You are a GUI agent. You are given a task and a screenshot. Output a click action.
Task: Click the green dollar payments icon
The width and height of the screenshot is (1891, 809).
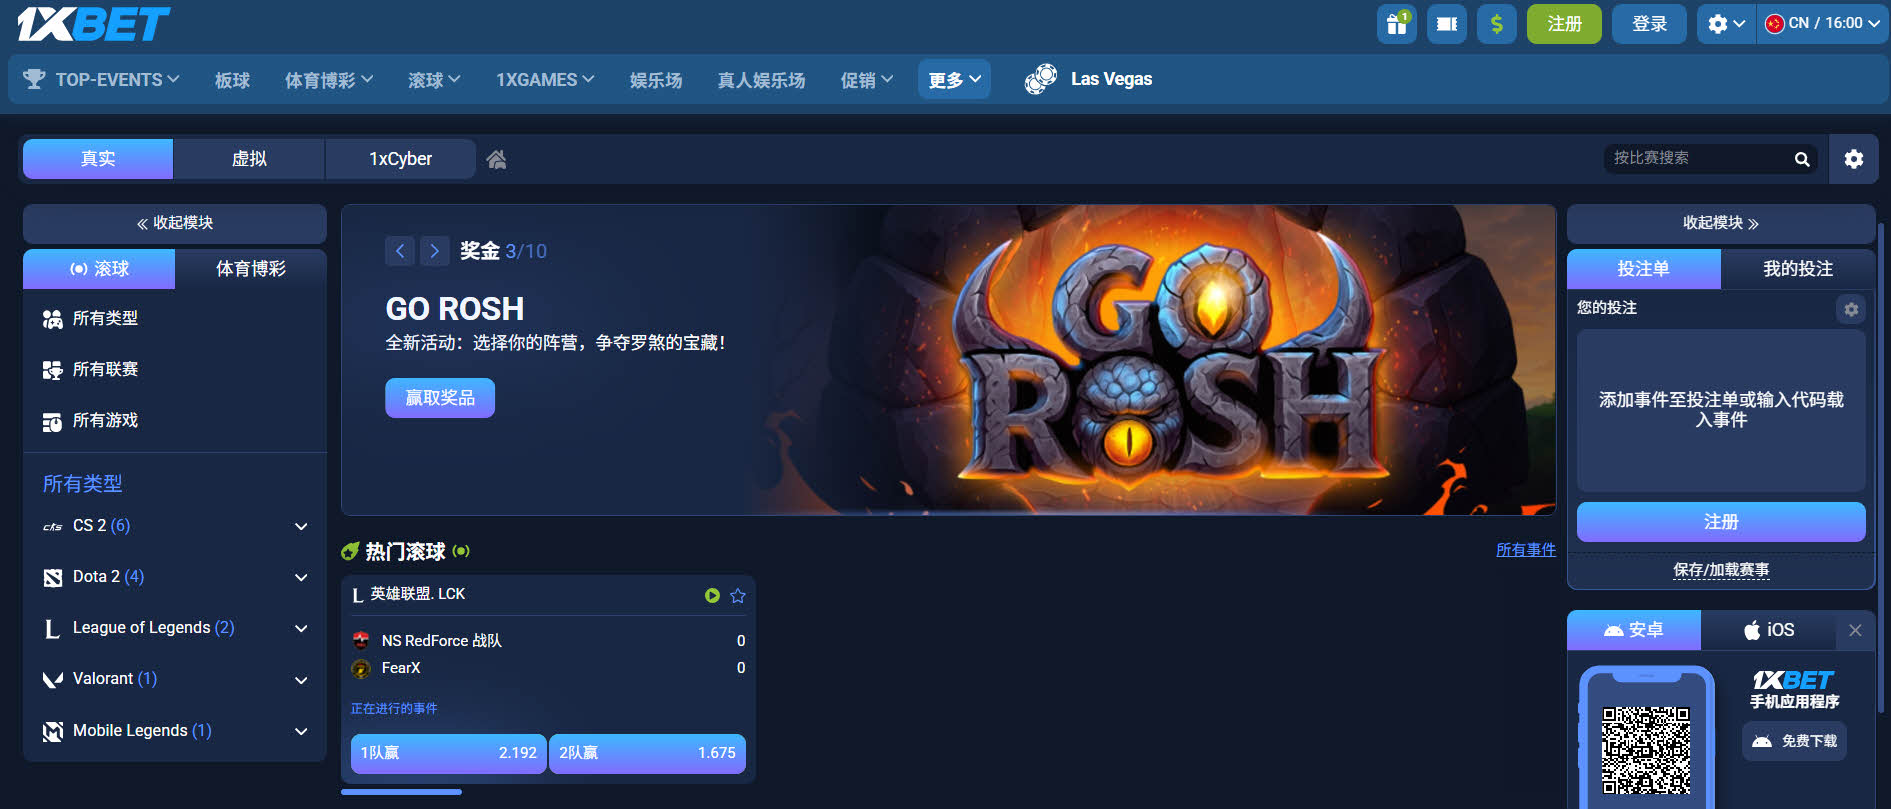click(x=1496, y=23)
